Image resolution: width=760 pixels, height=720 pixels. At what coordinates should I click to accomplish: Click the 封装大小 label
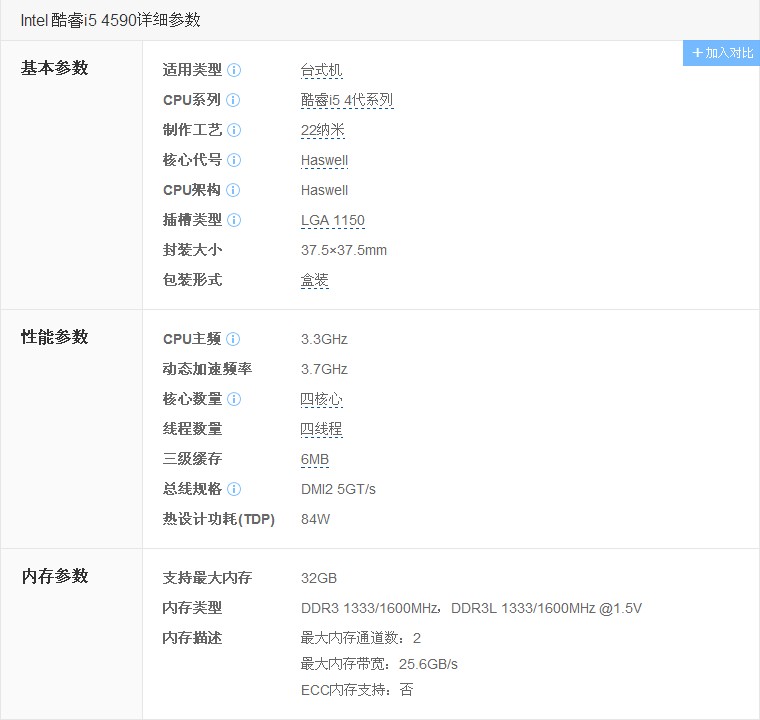(x=192, y=250)
